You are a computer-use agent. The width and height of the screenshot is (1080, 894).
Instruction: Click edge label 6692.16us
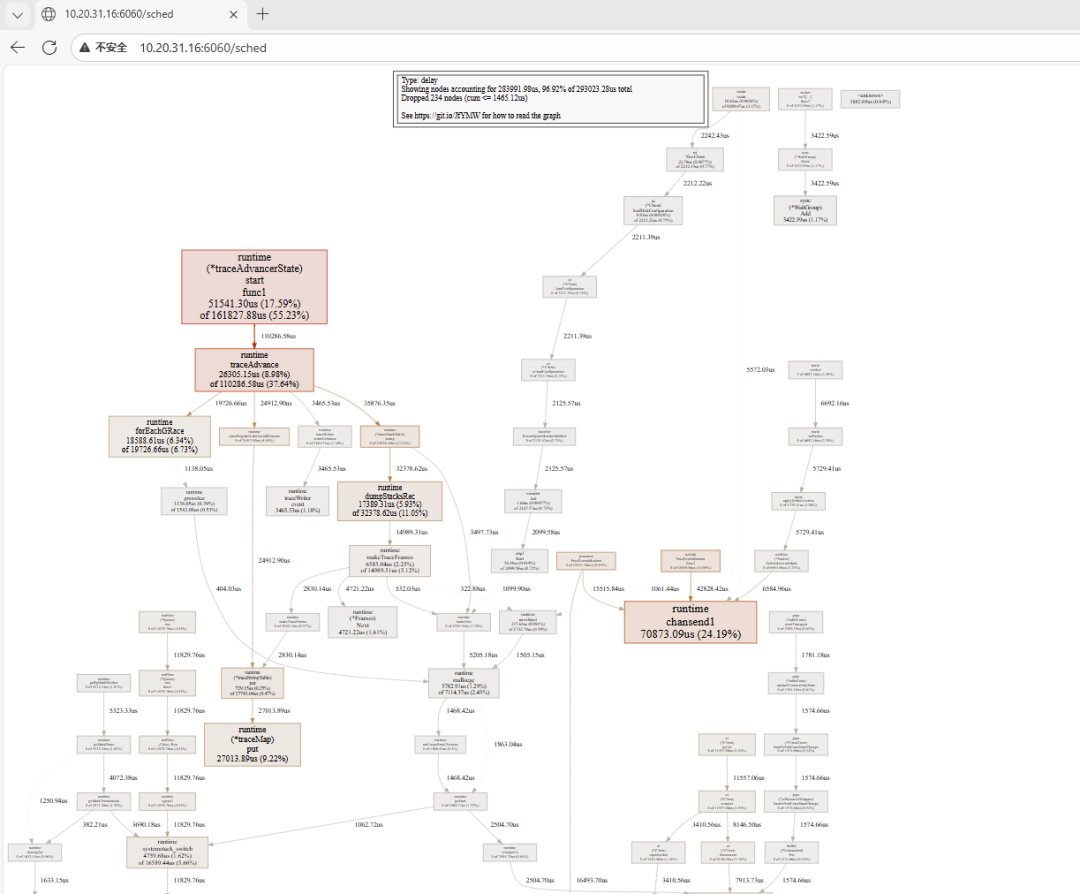(x=835, y=403)
